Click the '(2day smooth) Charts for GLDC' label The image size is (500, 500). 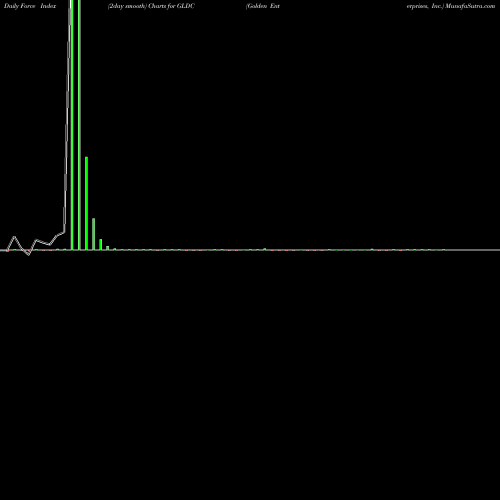(151, 6)
